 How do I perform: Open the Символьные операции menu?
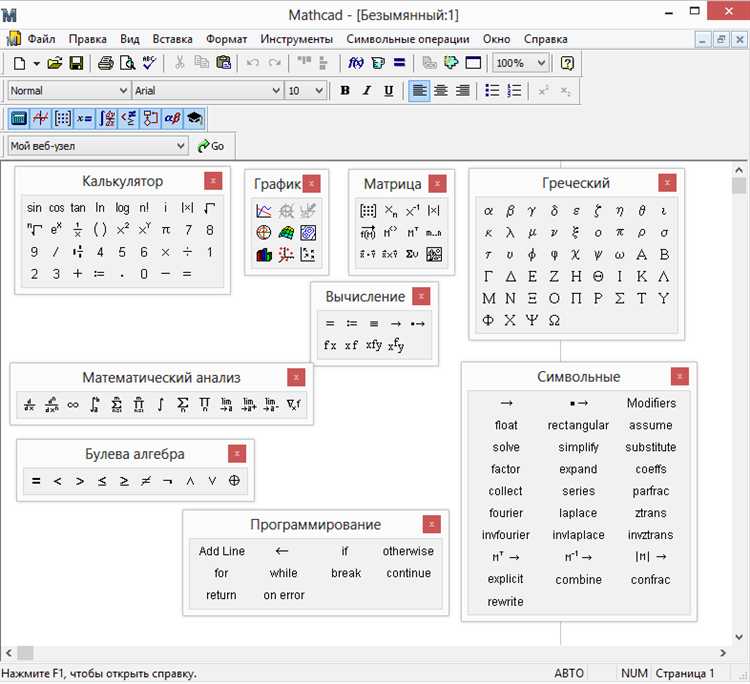(x=407, y=39)
